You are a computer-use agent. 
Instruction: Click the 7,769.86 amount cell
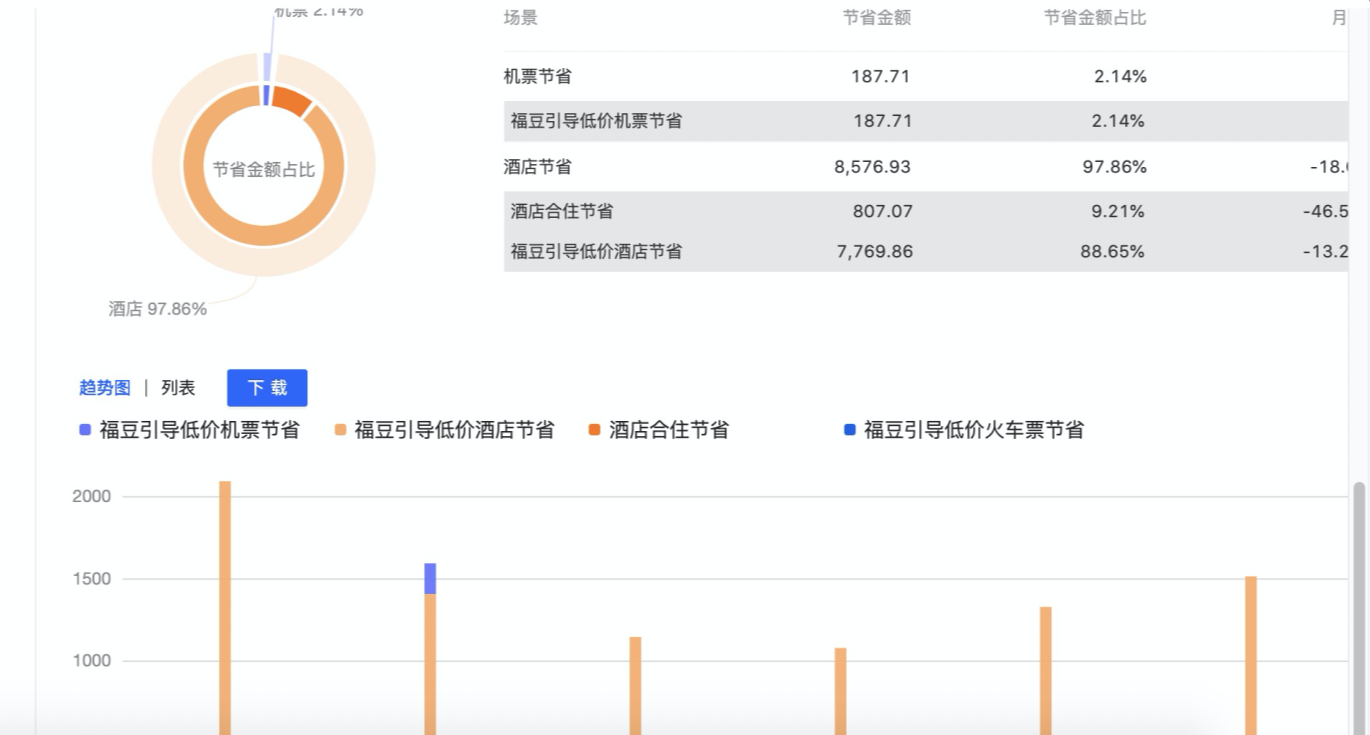click(x=875, y=251)
